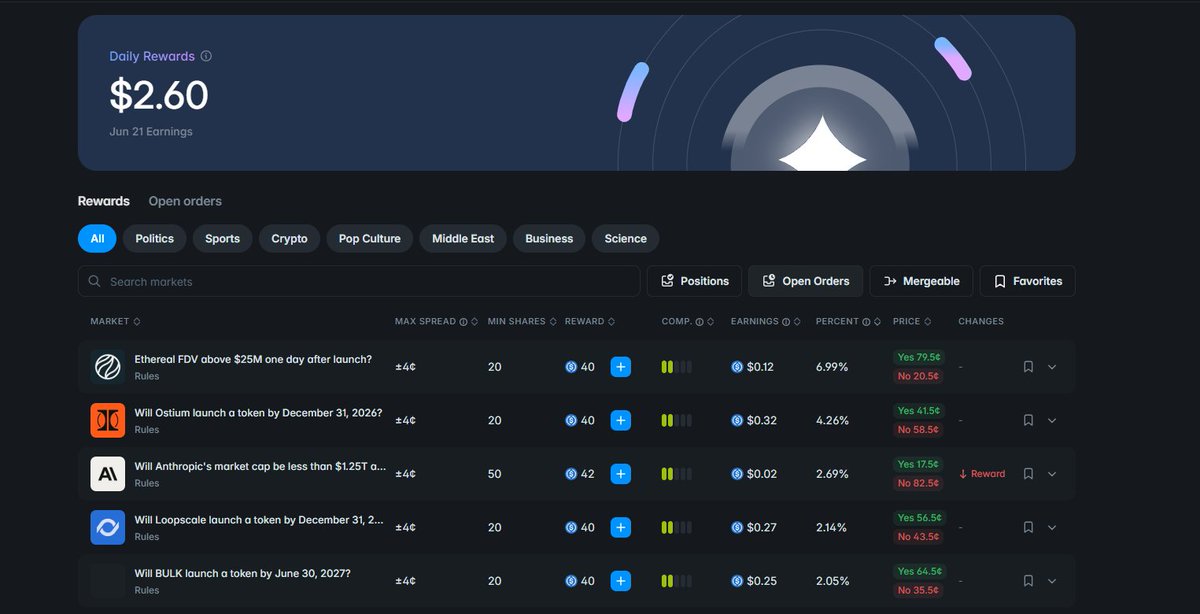Screen dimensions: 1200x614
Task: Add reward order for Ostium token market
Action: point(621,421)
